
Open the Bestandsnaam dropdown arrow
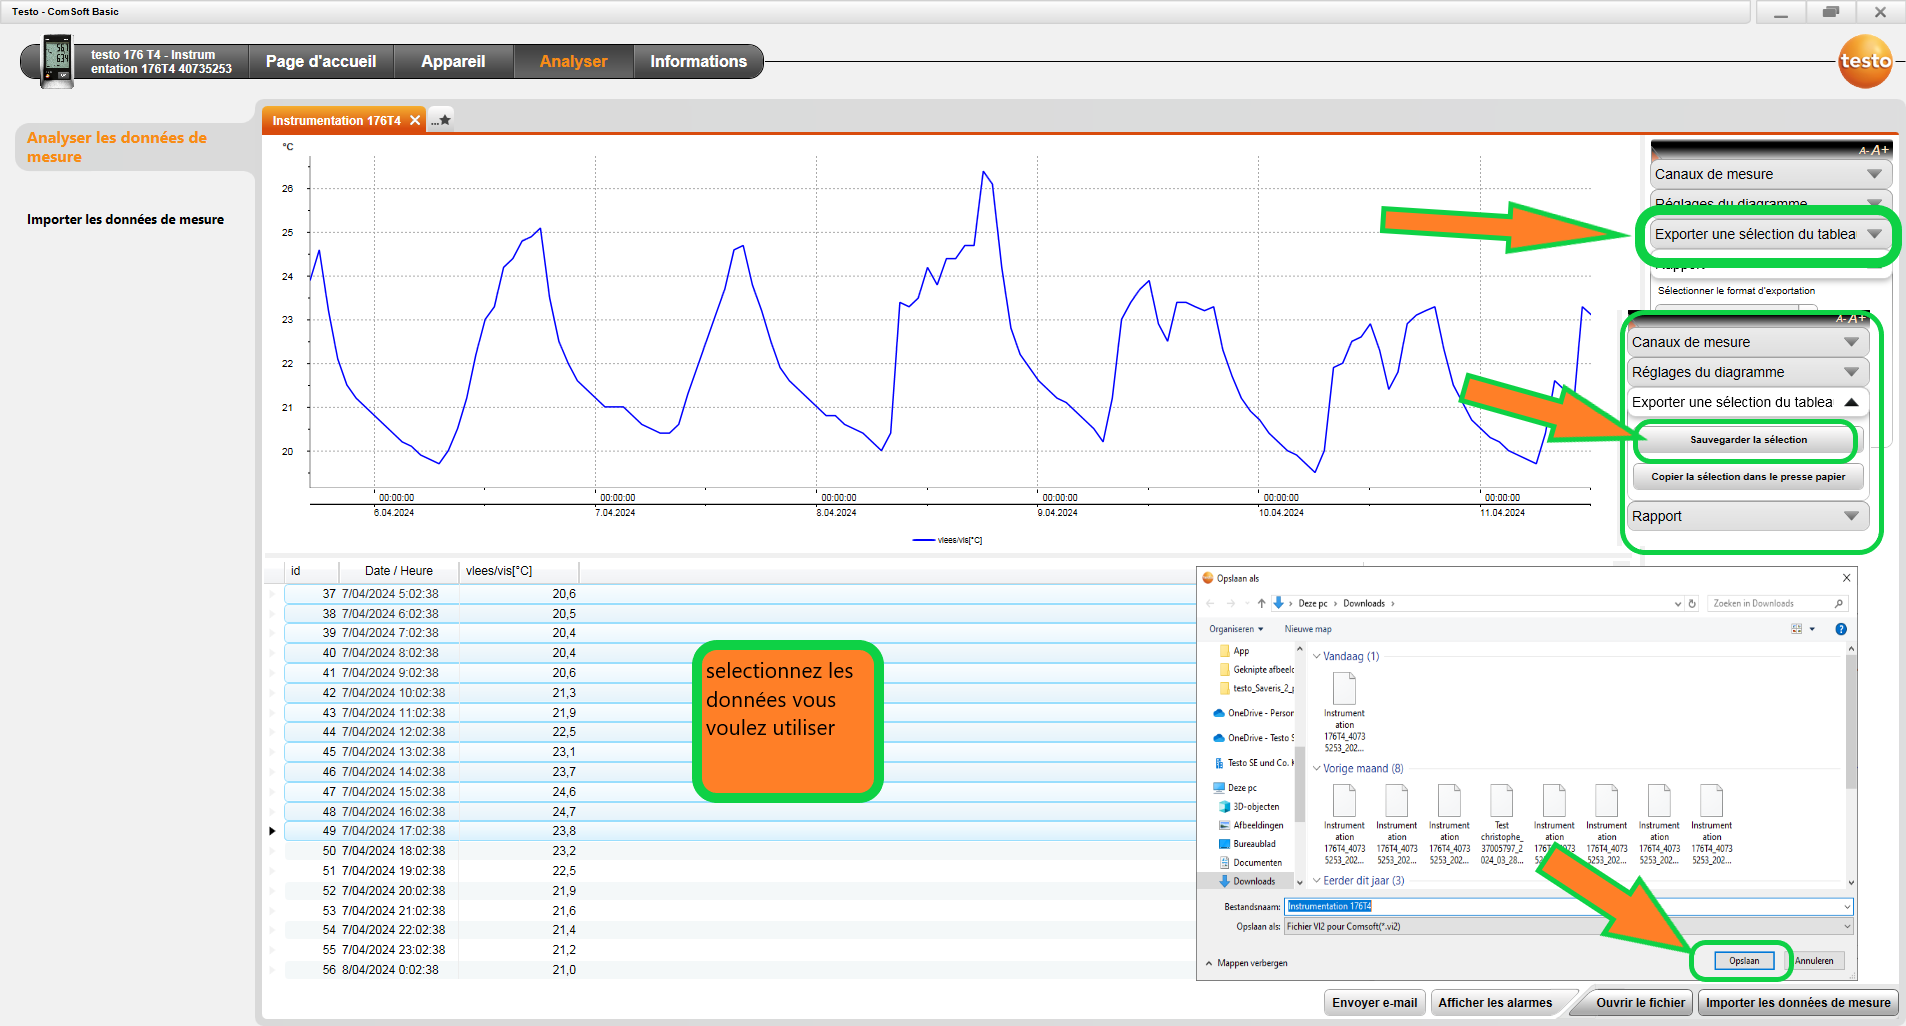pyautogui.click(x=1846, y=907)
